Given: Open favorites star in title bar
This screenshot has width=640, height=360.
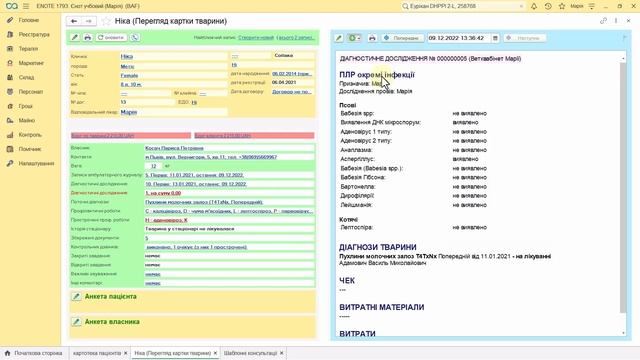Looking at the screenshot, I should point(562,6).
